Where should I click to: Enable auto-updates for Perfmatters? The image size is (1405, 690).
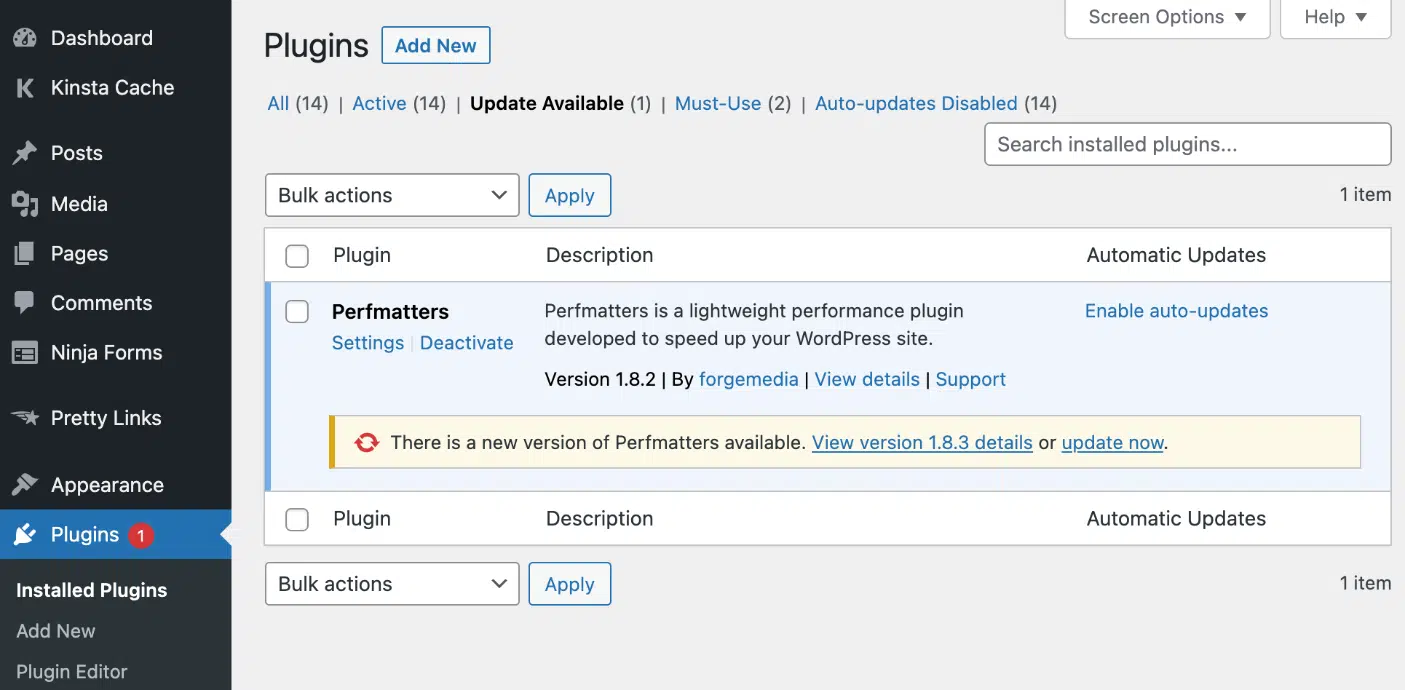pyautogui.click(x=1176, y=311)
